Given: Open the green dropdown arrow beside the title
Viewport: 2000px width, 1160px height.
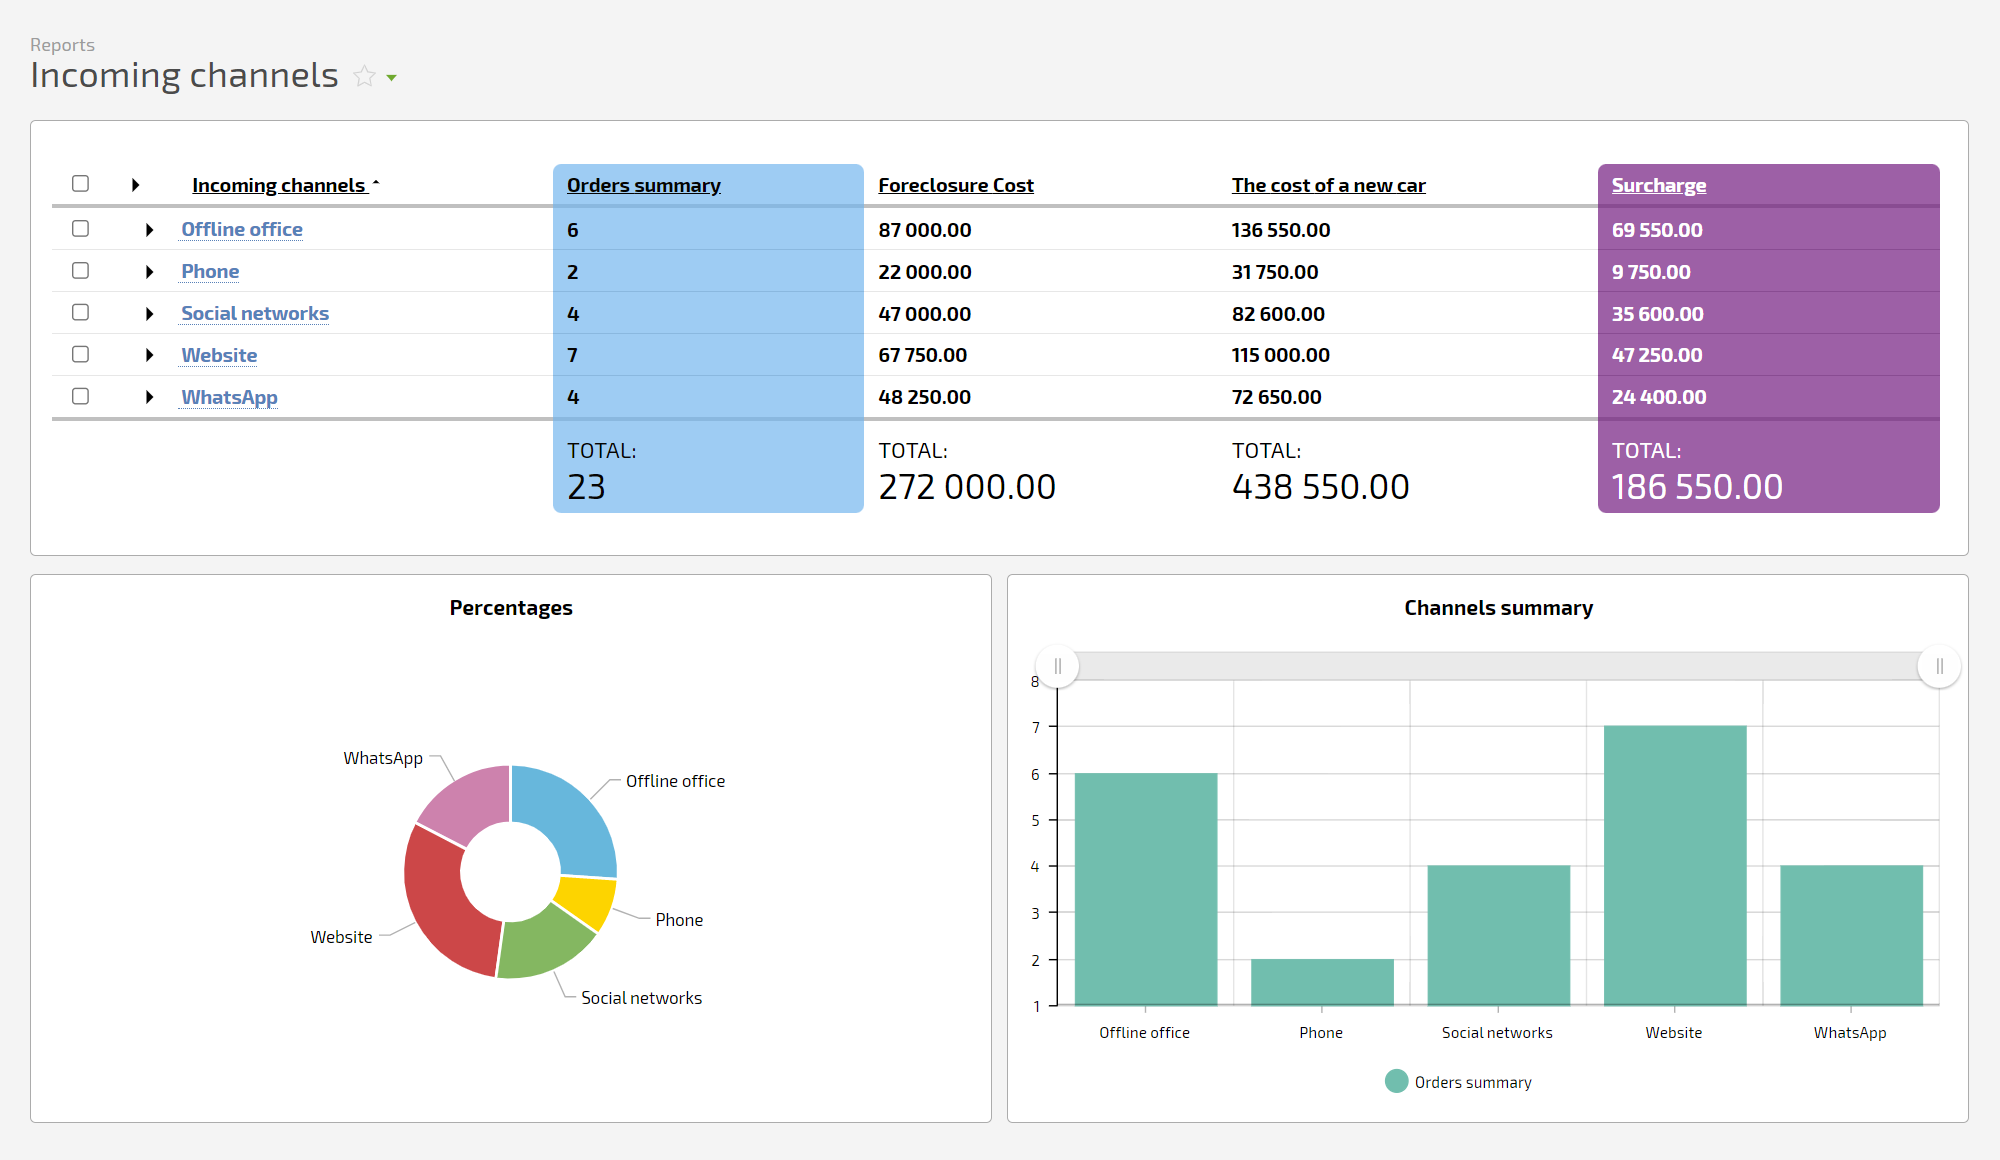Looking at the screenshot, I should (x=392, y=78).
